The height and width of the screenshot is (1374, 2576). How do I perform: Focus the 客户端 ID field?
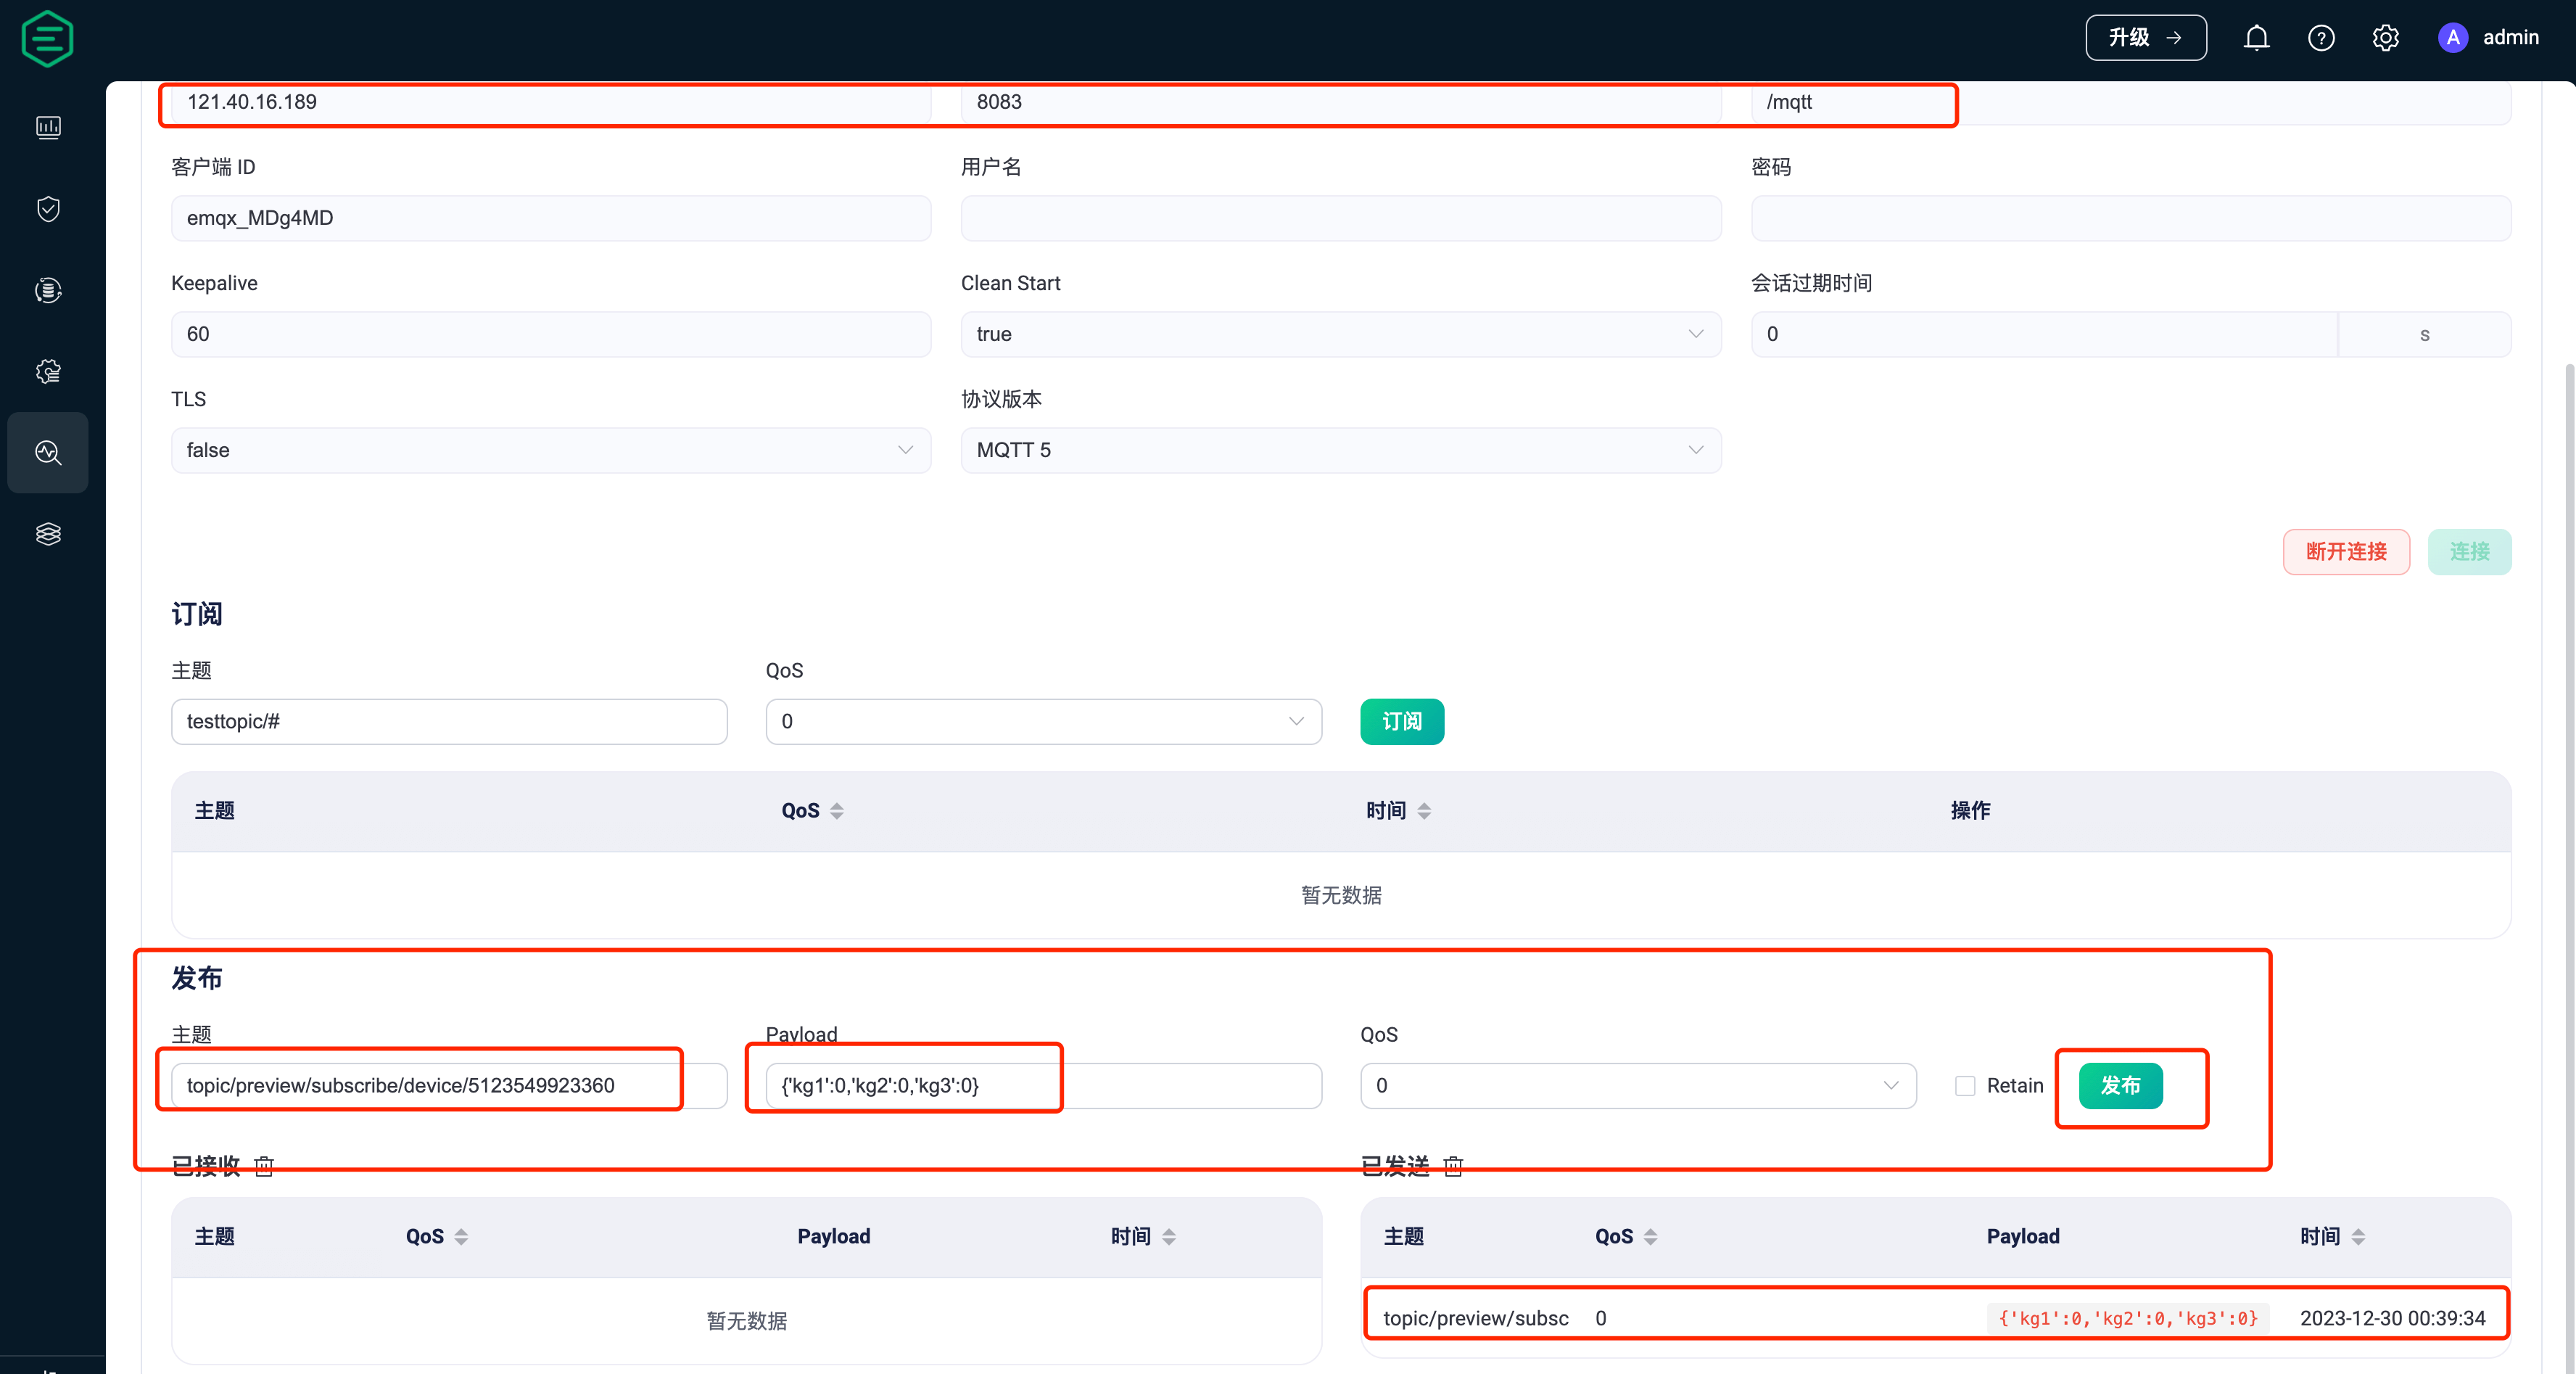pyautogui.click(x=551, y=218)
